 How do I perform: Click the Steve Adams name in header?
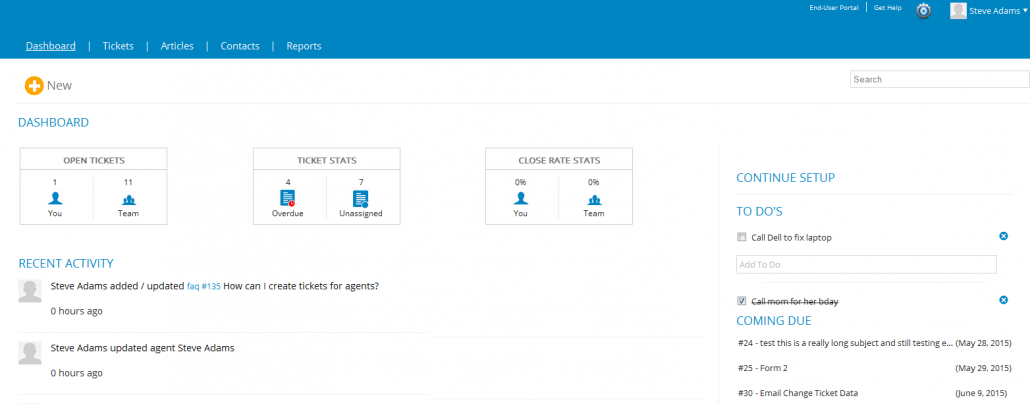tap(995, 11)
